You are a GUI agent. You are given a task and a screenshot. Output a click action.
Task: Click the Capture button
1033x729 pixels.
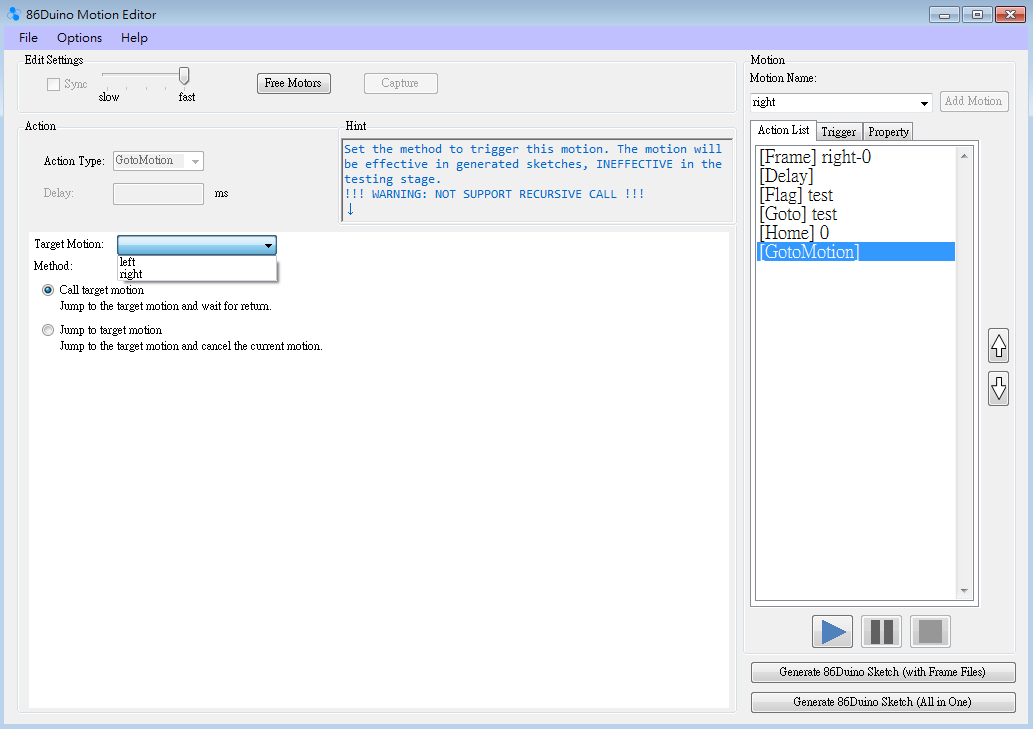[x=400, y=83]
